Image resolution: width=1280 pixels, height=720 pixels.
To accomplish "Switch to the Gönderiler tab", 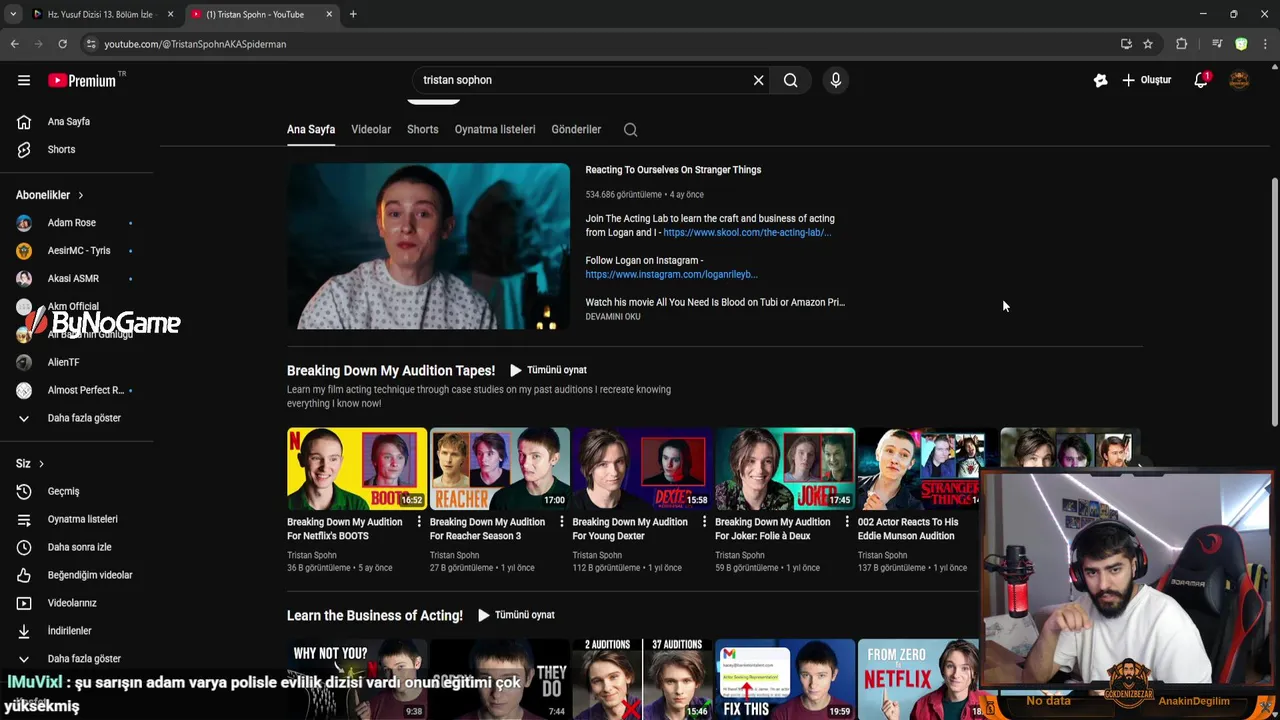I will (576, 129).
